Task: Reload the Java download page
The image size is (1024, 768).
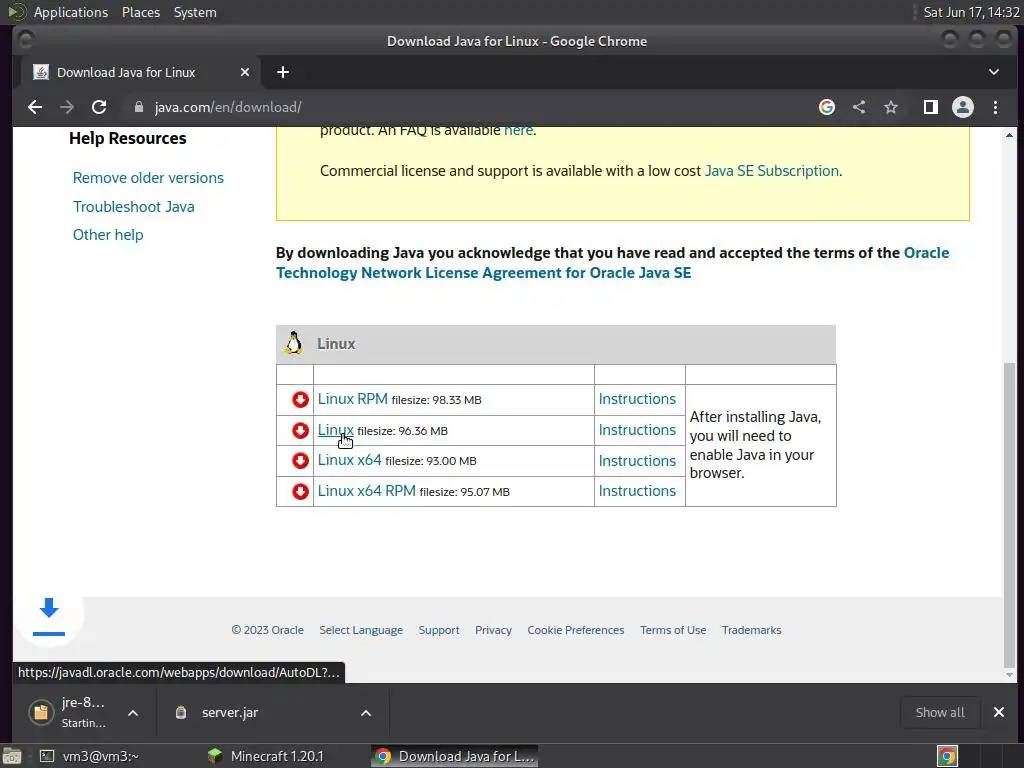Action: coord(99,107)
